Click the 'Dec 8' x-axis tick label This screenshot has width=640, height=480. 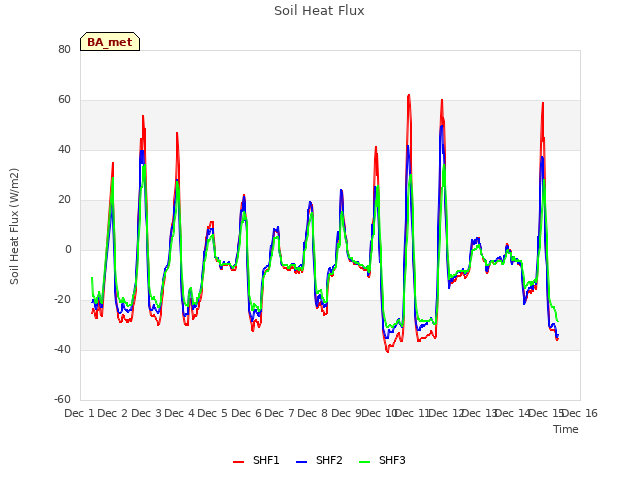pos(312,413)
